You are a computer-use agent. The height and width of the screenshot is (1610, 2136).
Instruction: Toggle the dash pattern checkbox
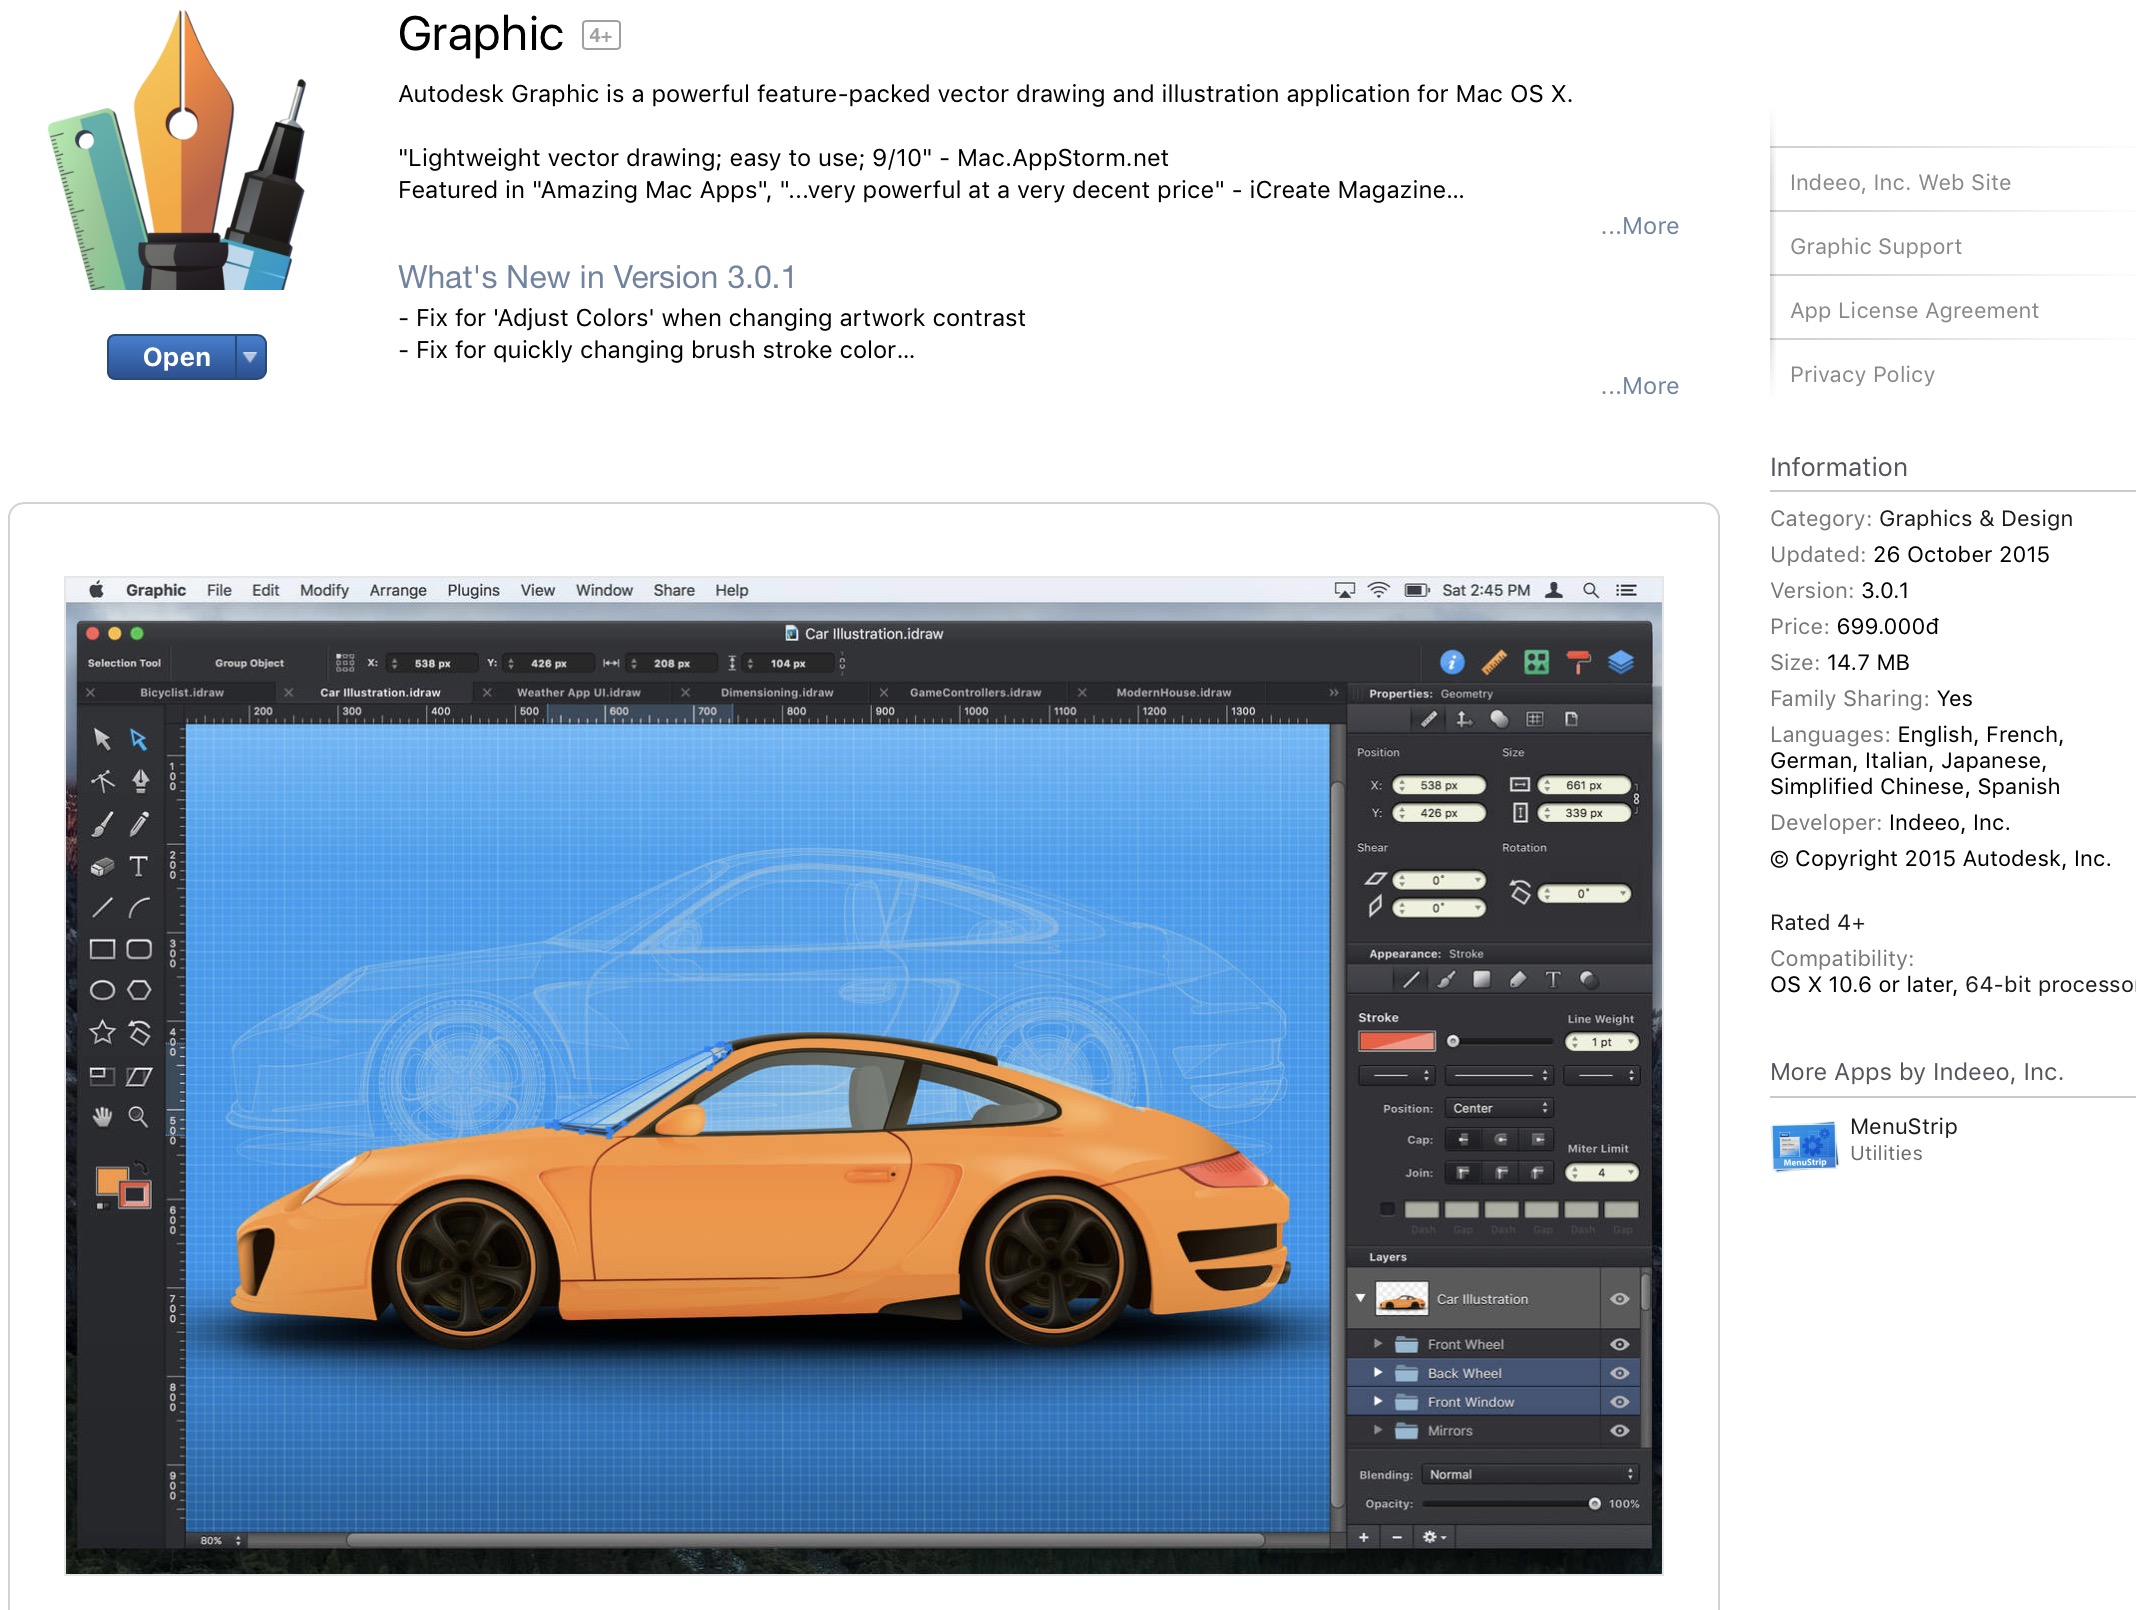click(1387, 1209)
